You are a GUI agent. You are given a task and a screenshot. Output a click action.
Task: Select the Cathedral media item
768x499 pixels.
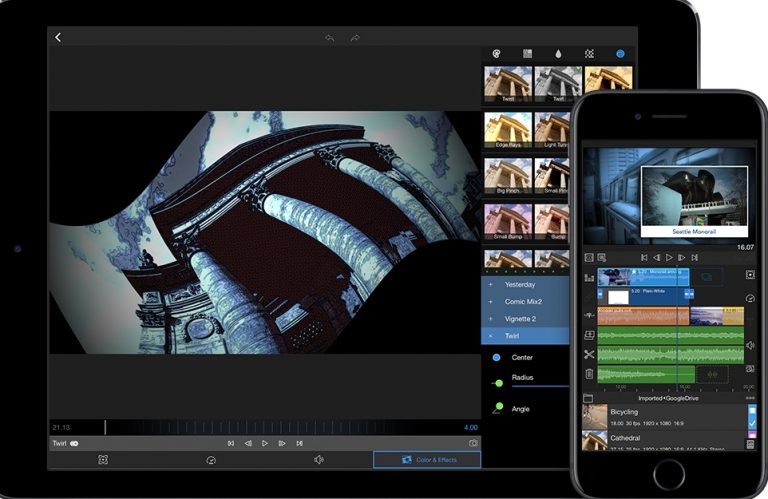click(x=664, y=440)
